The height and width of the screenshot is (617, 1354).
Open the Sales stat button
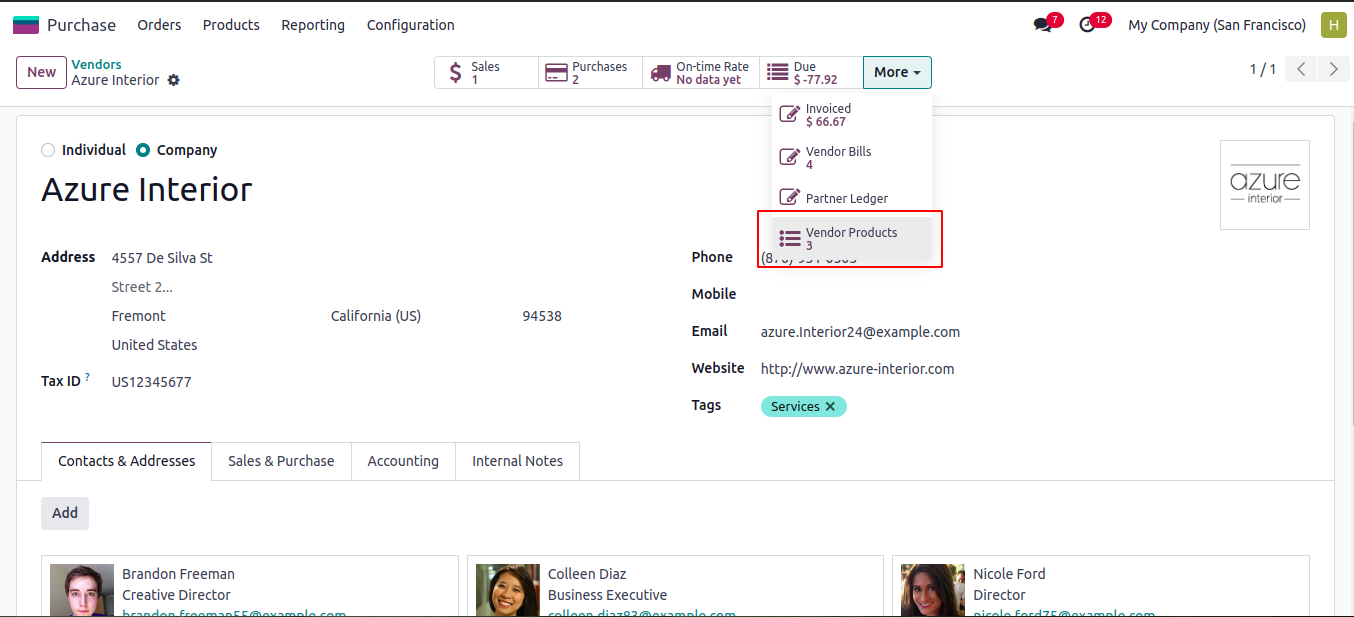pos(486,73)
